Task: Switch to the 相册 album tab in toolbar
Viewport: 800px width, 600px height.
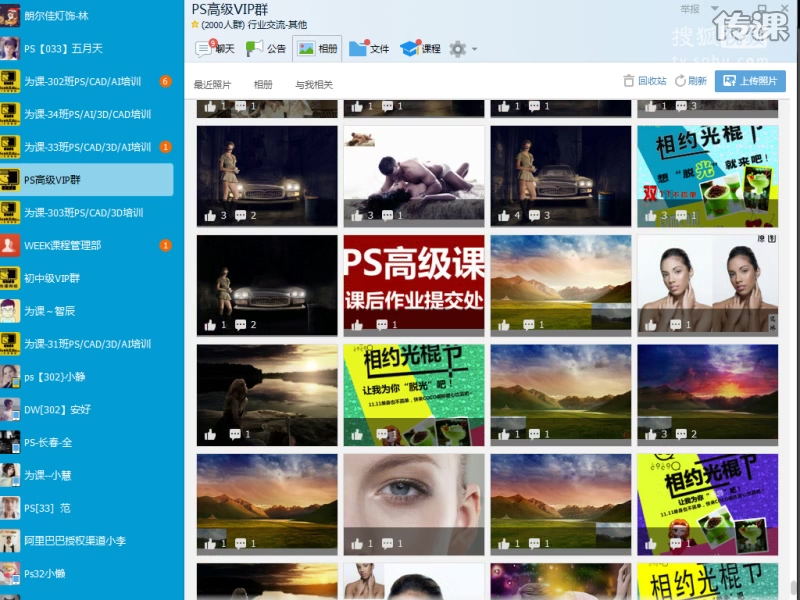Action: click(317, 48)
